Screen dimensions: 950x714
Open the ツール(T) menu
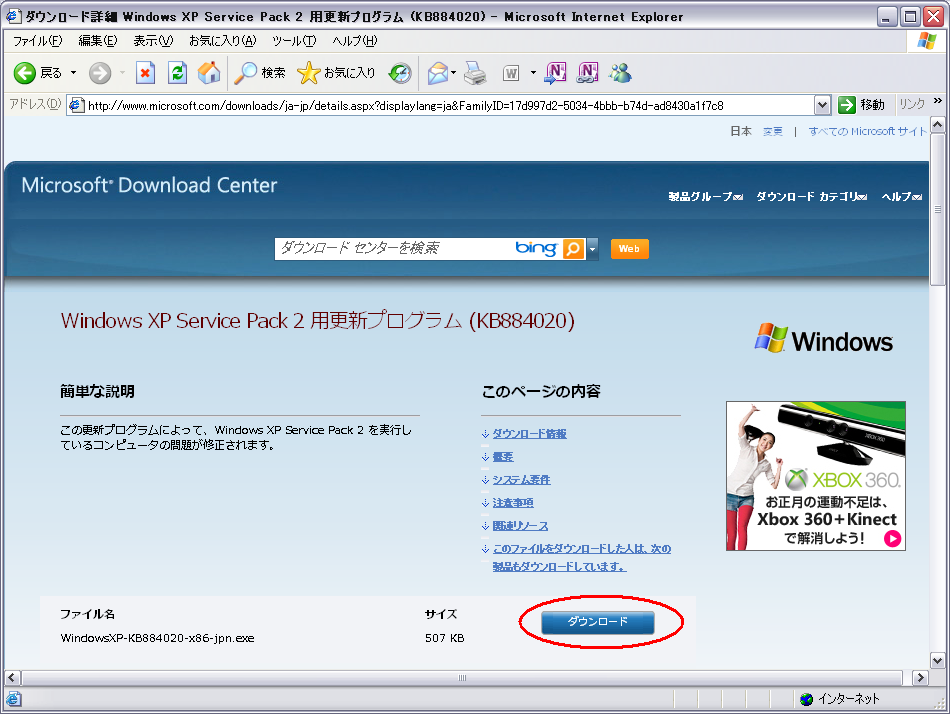pos(294,41)
